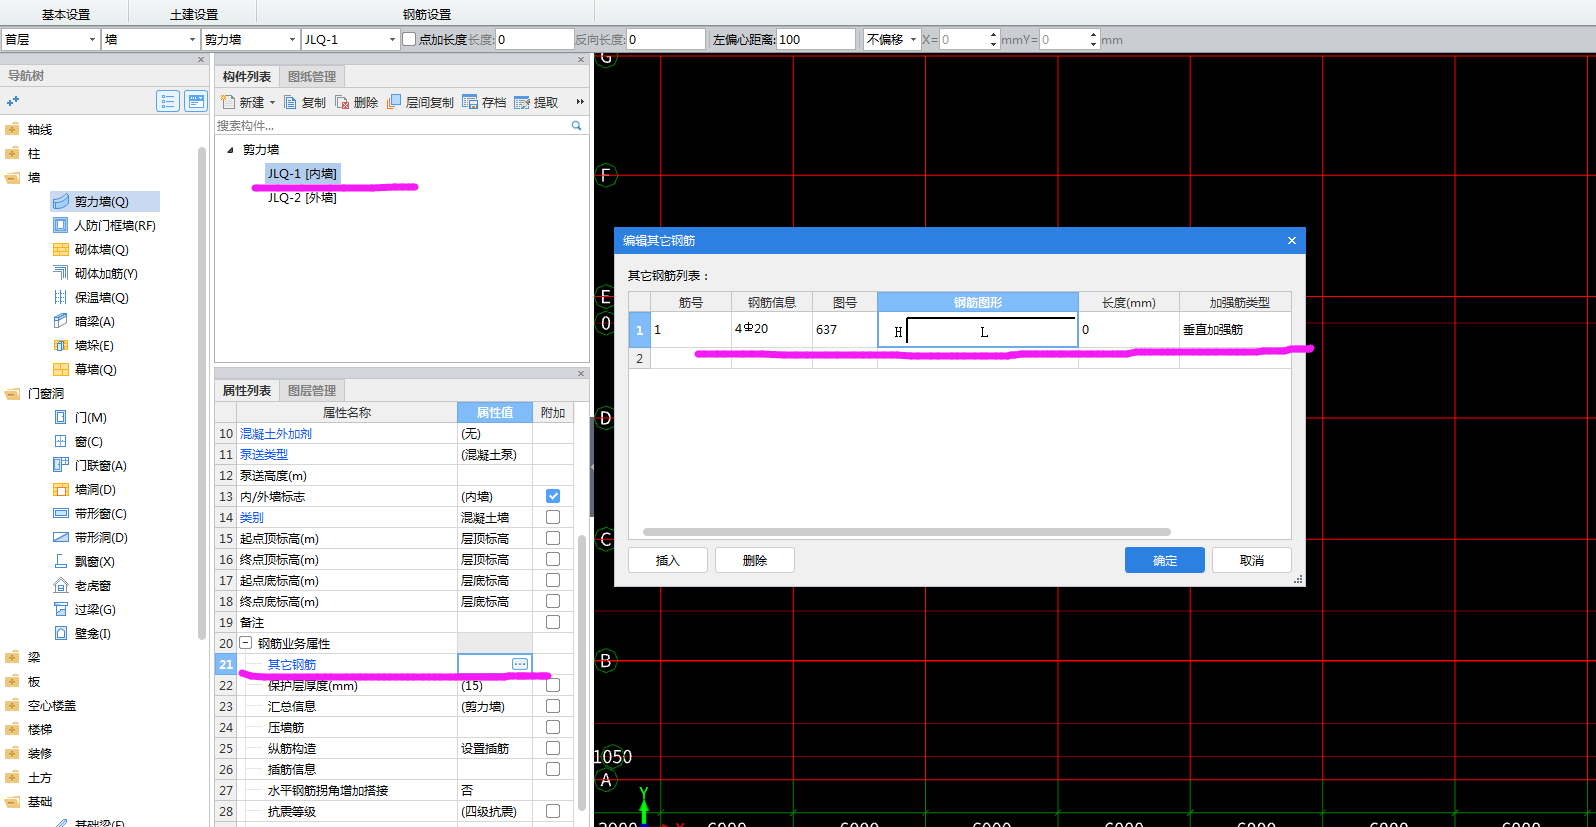This screenshot has width=1596, height=827.
Task: Select the 砌体加筋(Y) icon
Action: [61, 273]
